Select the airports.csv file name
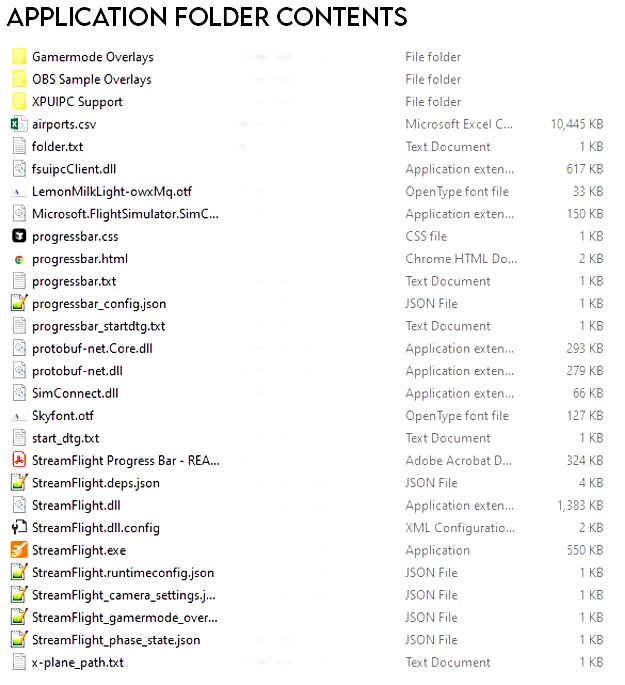The width and height of the screenshot is (625, 685). [x=64, y=125]
